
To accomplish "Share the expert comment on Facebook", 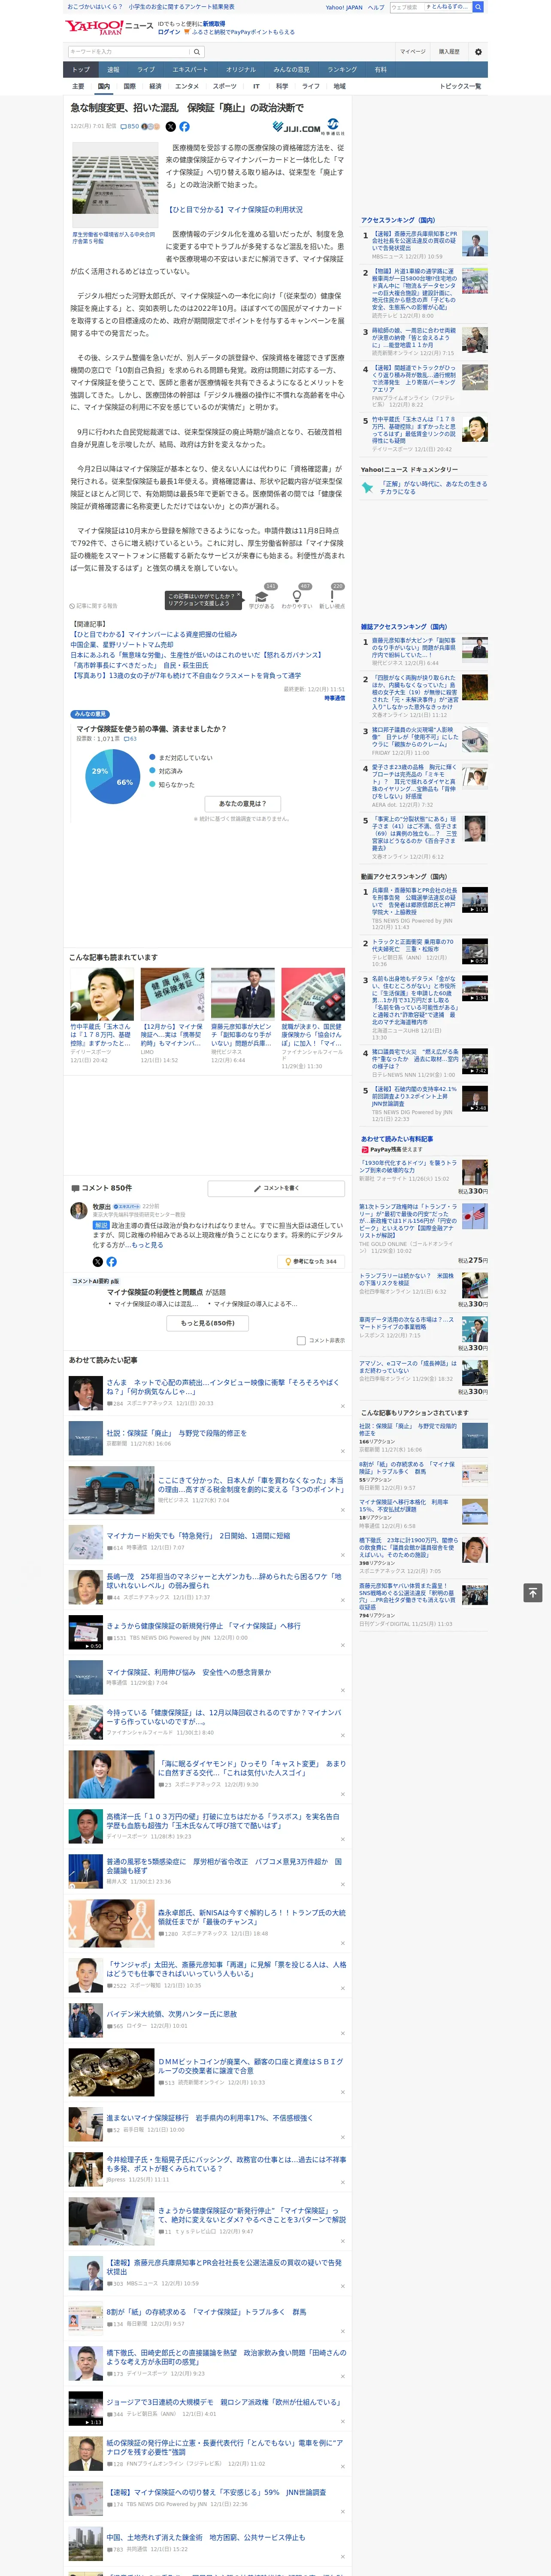I will click(x=111, y=1262).
